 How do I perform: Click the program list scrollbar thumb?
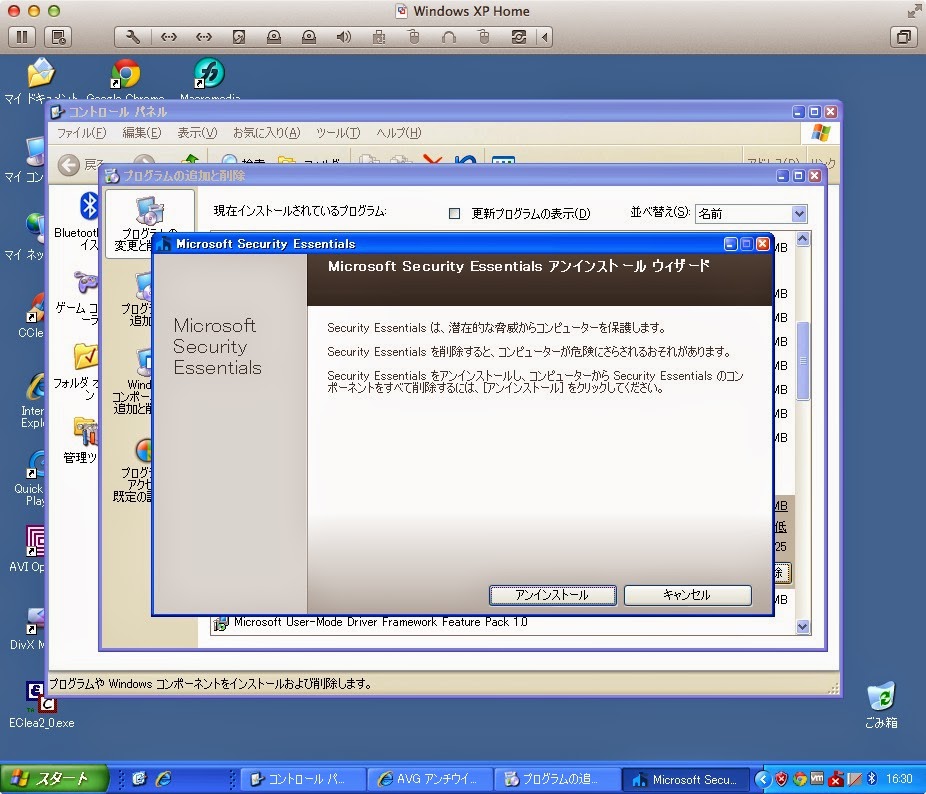[x=803, y=361]
